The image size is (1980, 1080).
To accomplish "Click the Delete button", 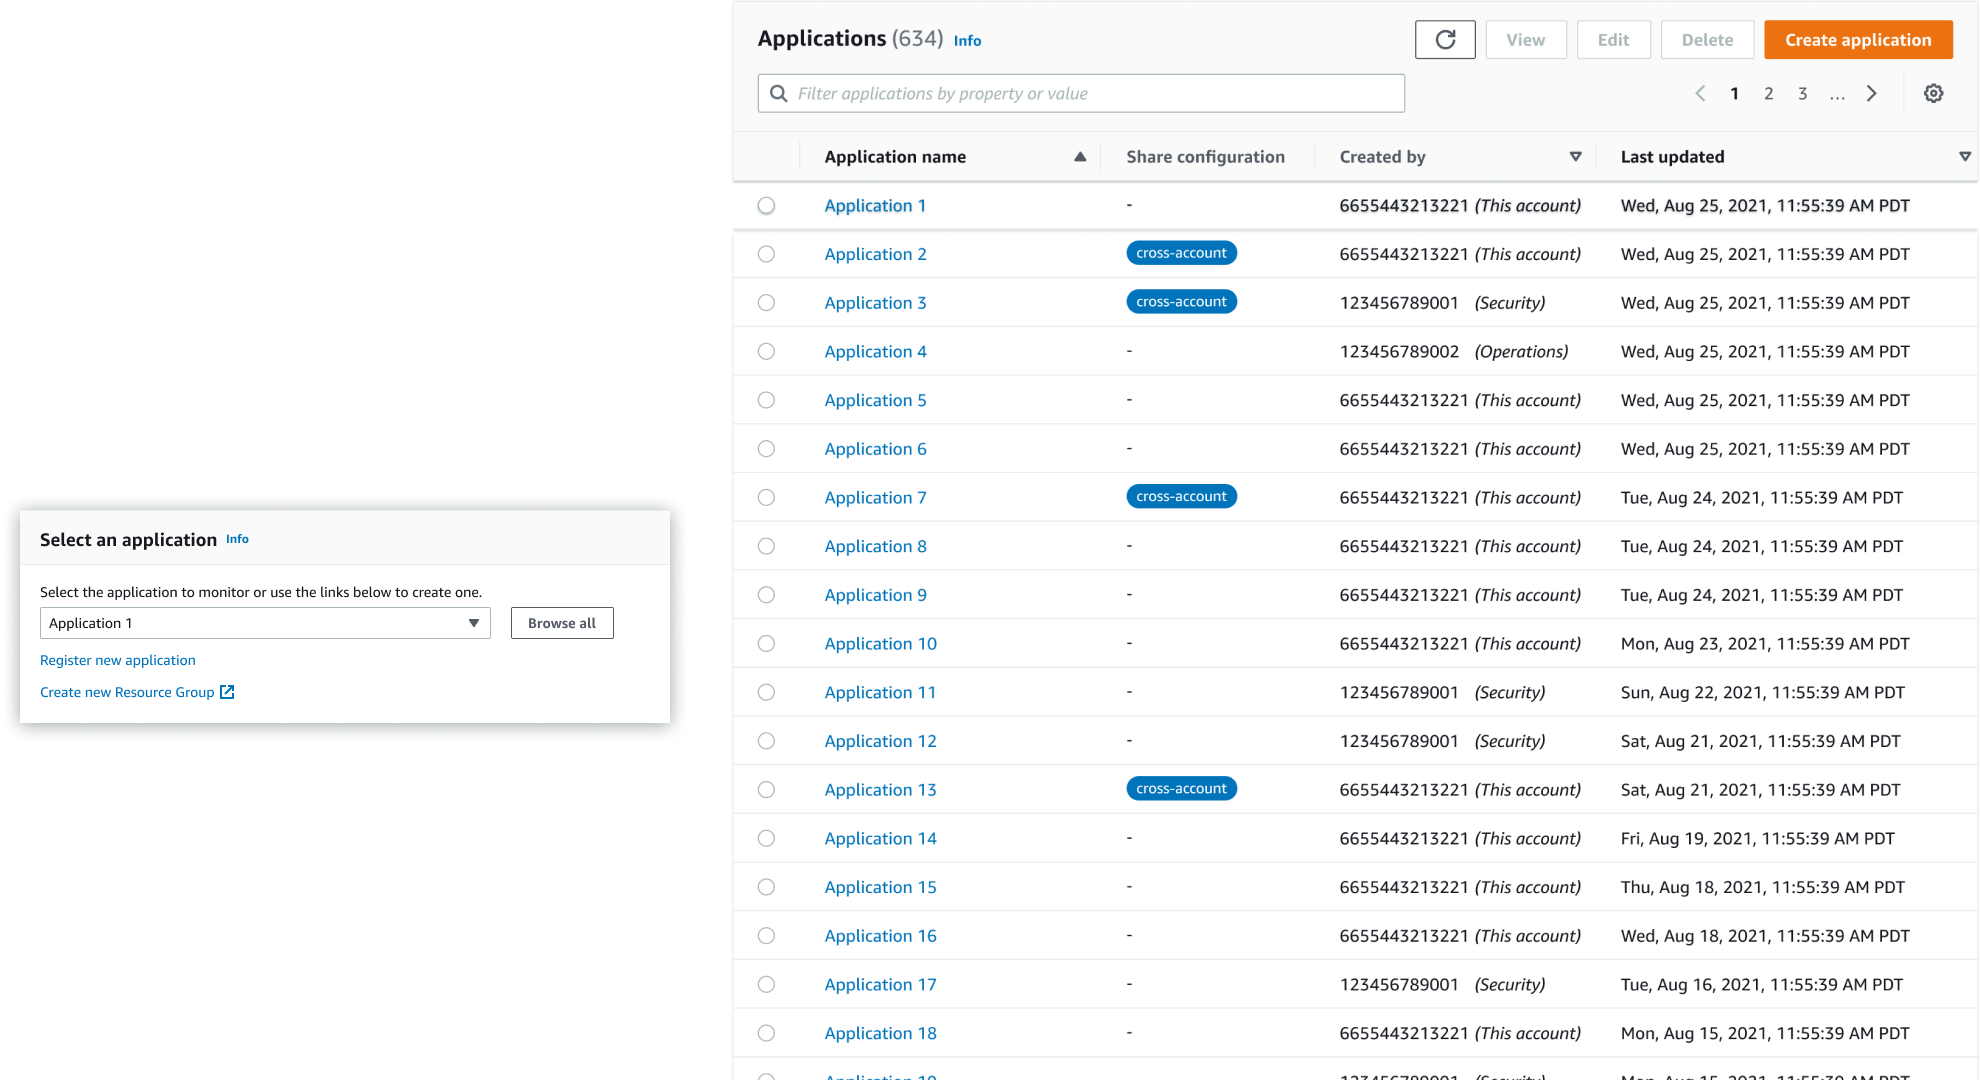I will 1707,40.
